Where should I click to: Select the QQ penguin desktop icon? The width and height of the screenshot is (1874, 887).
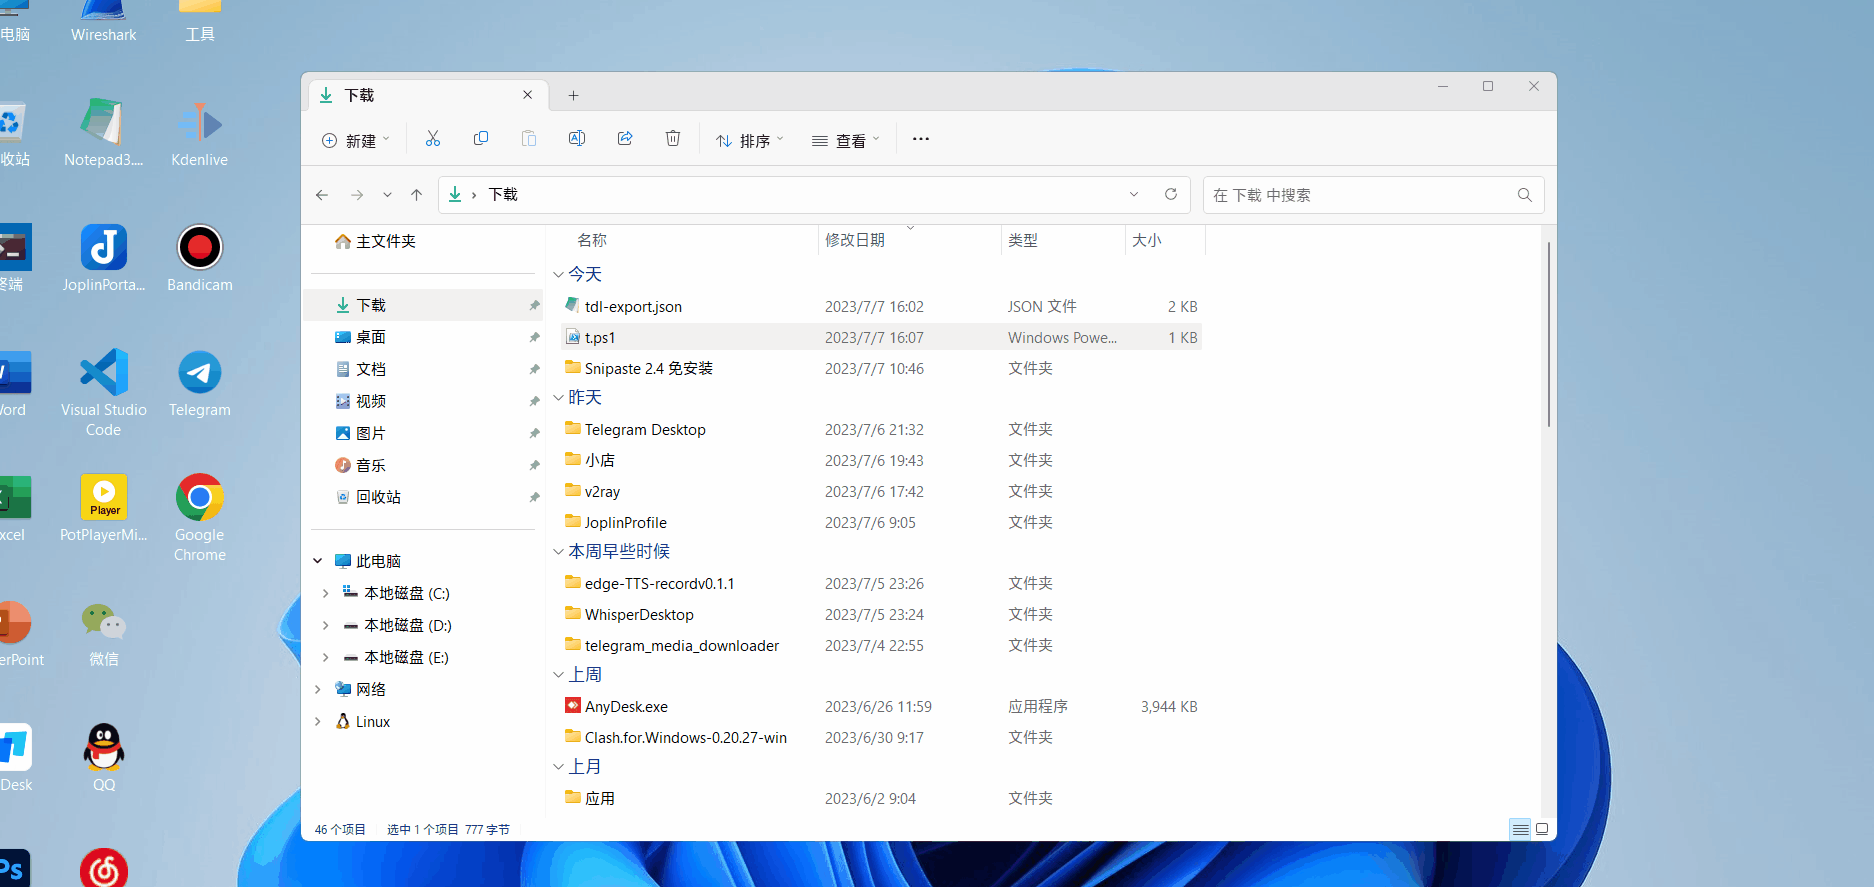click(104, 758)
